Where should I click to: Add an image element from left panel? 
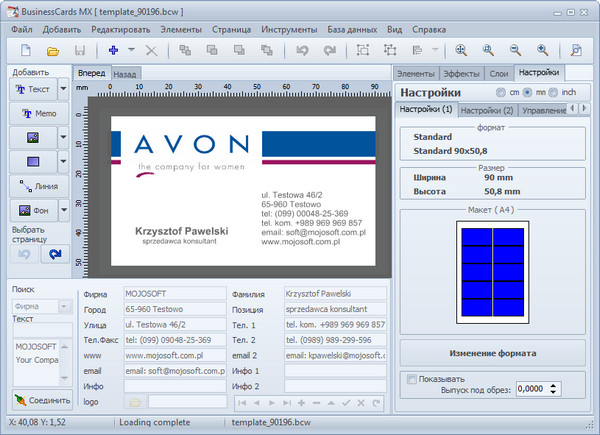point(31,137)
